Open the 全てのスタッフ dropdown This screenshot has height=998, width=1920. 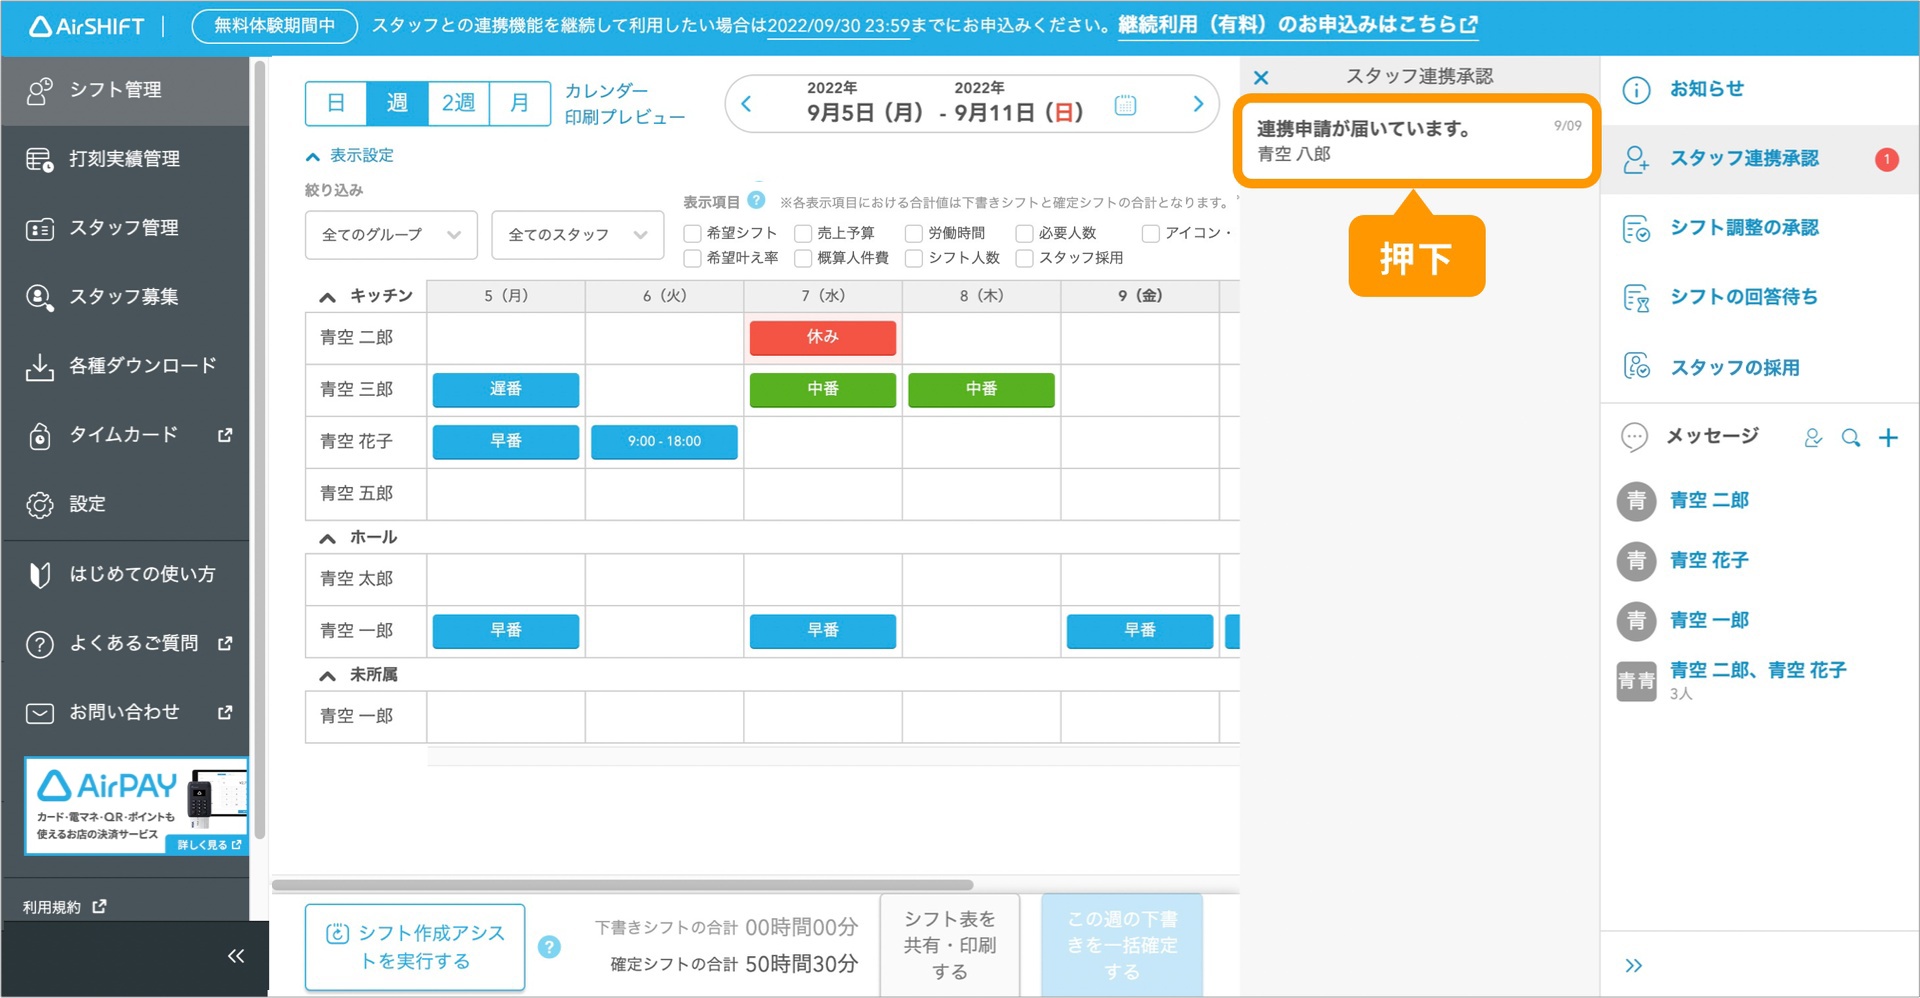click(577, 235)
